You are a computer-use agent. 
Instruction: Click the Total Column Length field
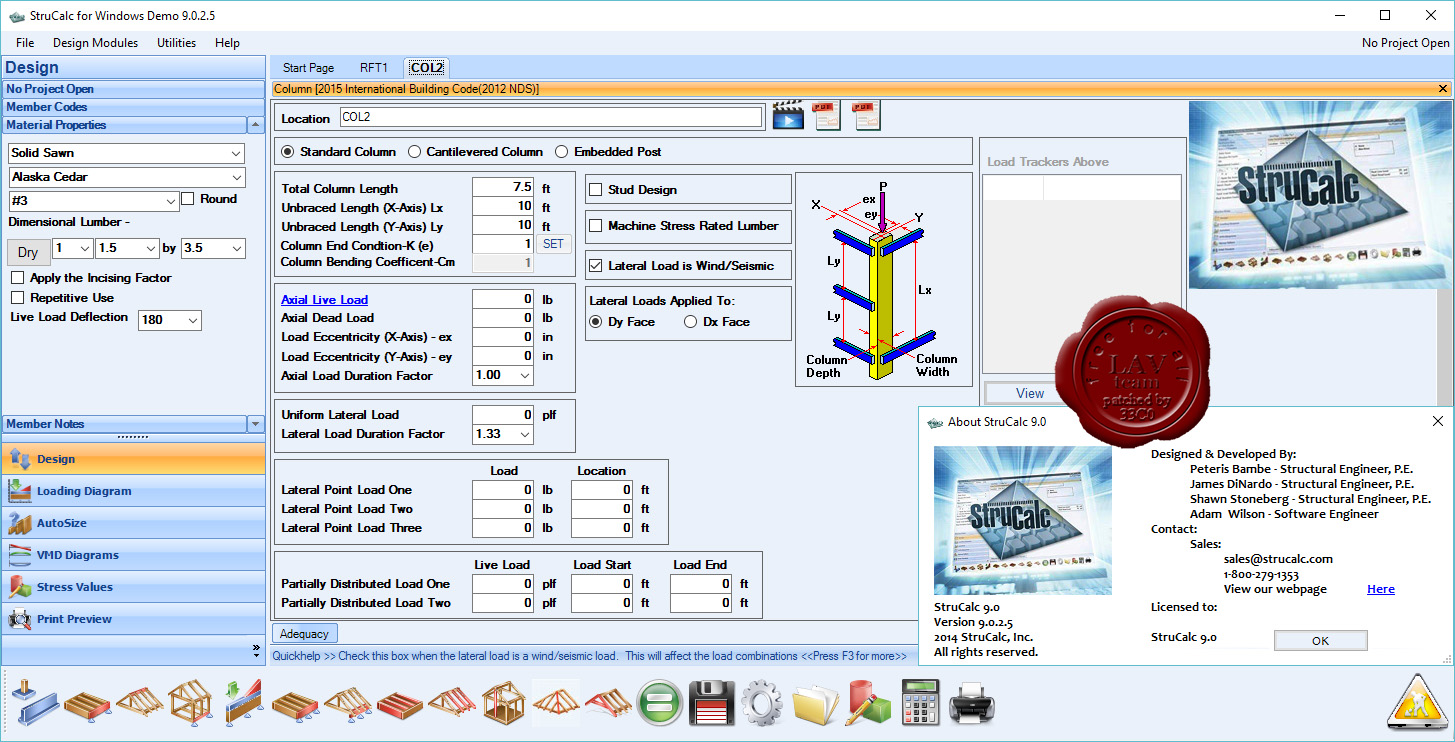point(504,188)
